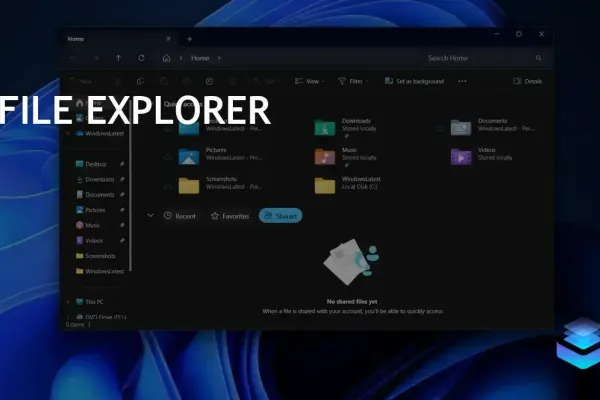Click pin icon beside sidebar Downloads

point(122,179)
